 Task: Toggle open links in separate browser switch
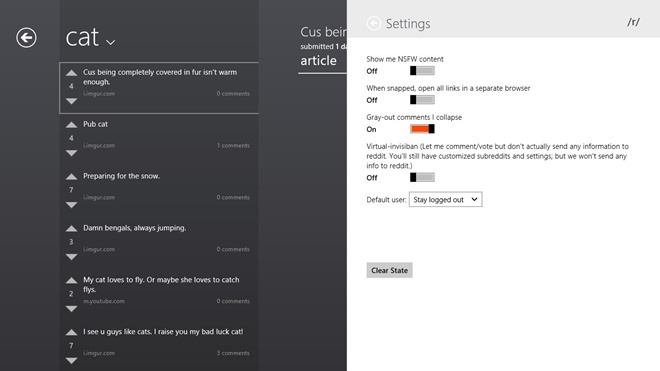coord(422,100)
